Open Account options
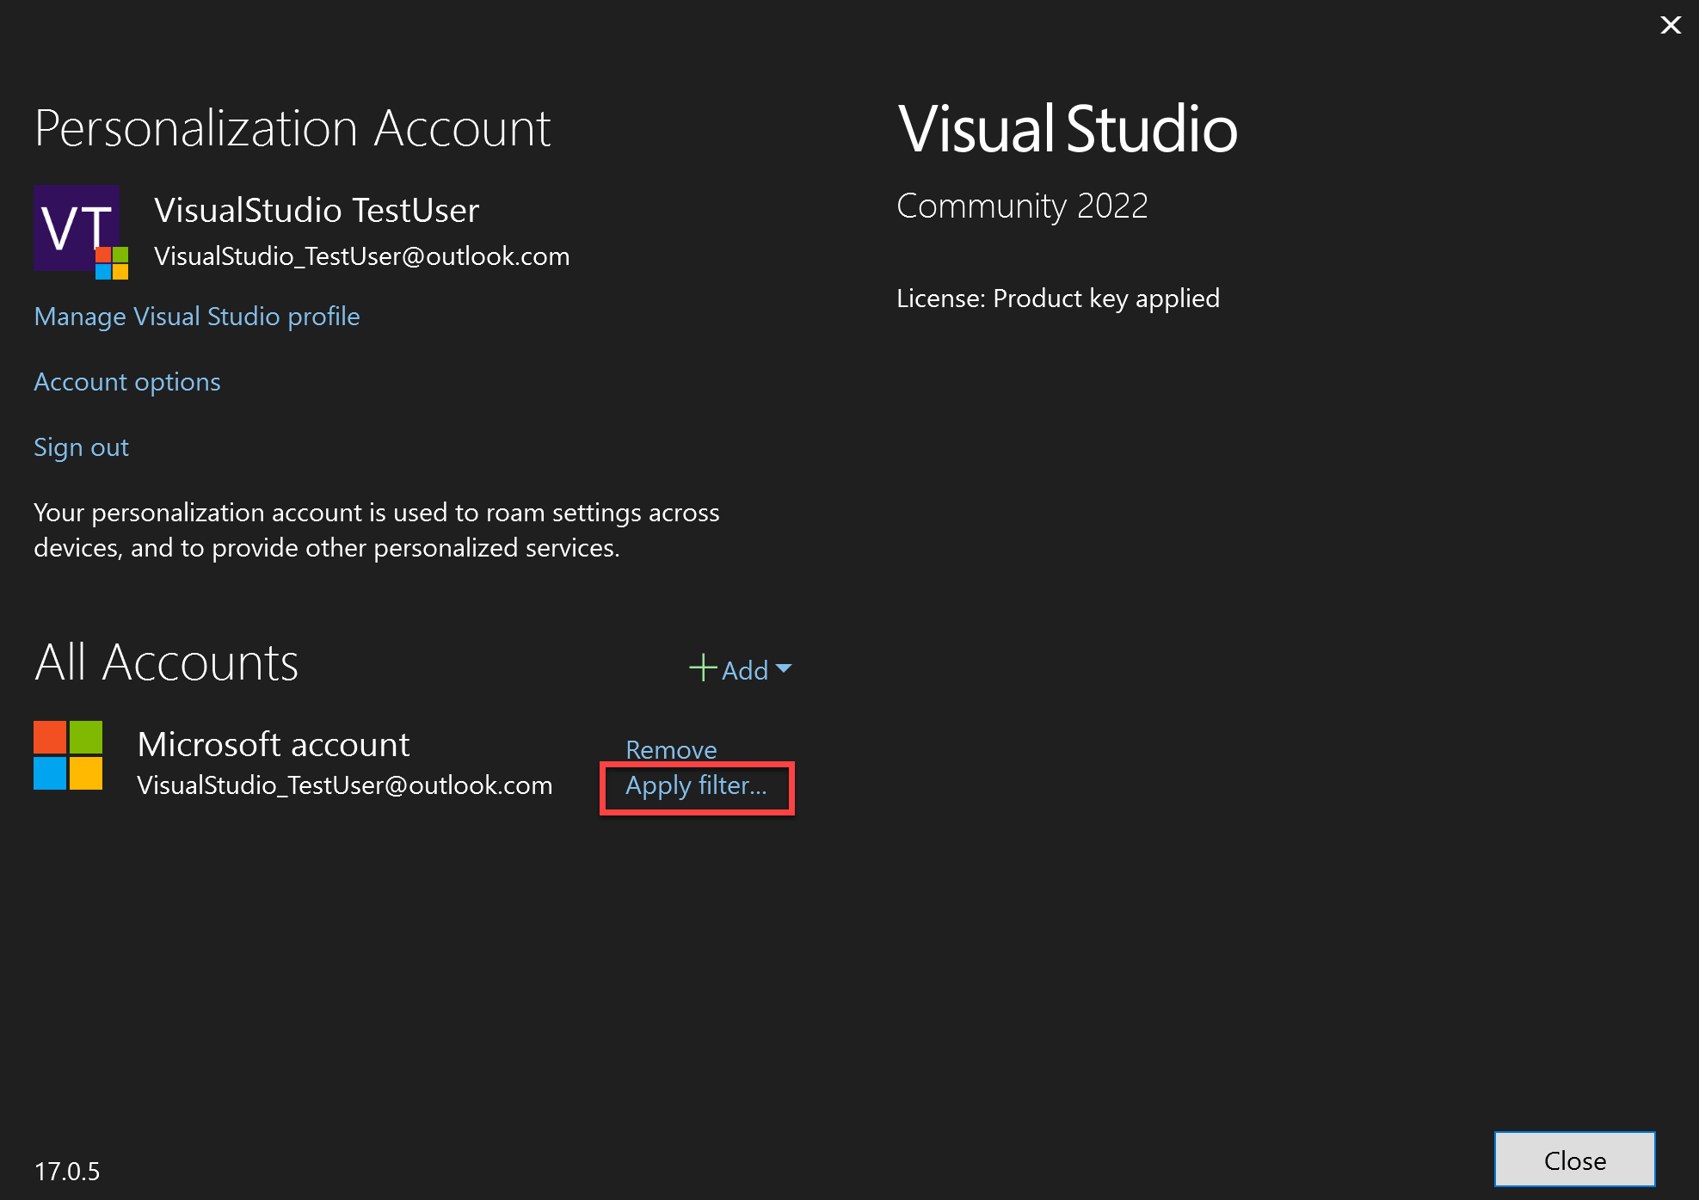Screen dimensions: 1699x1200 coord(127,382)
